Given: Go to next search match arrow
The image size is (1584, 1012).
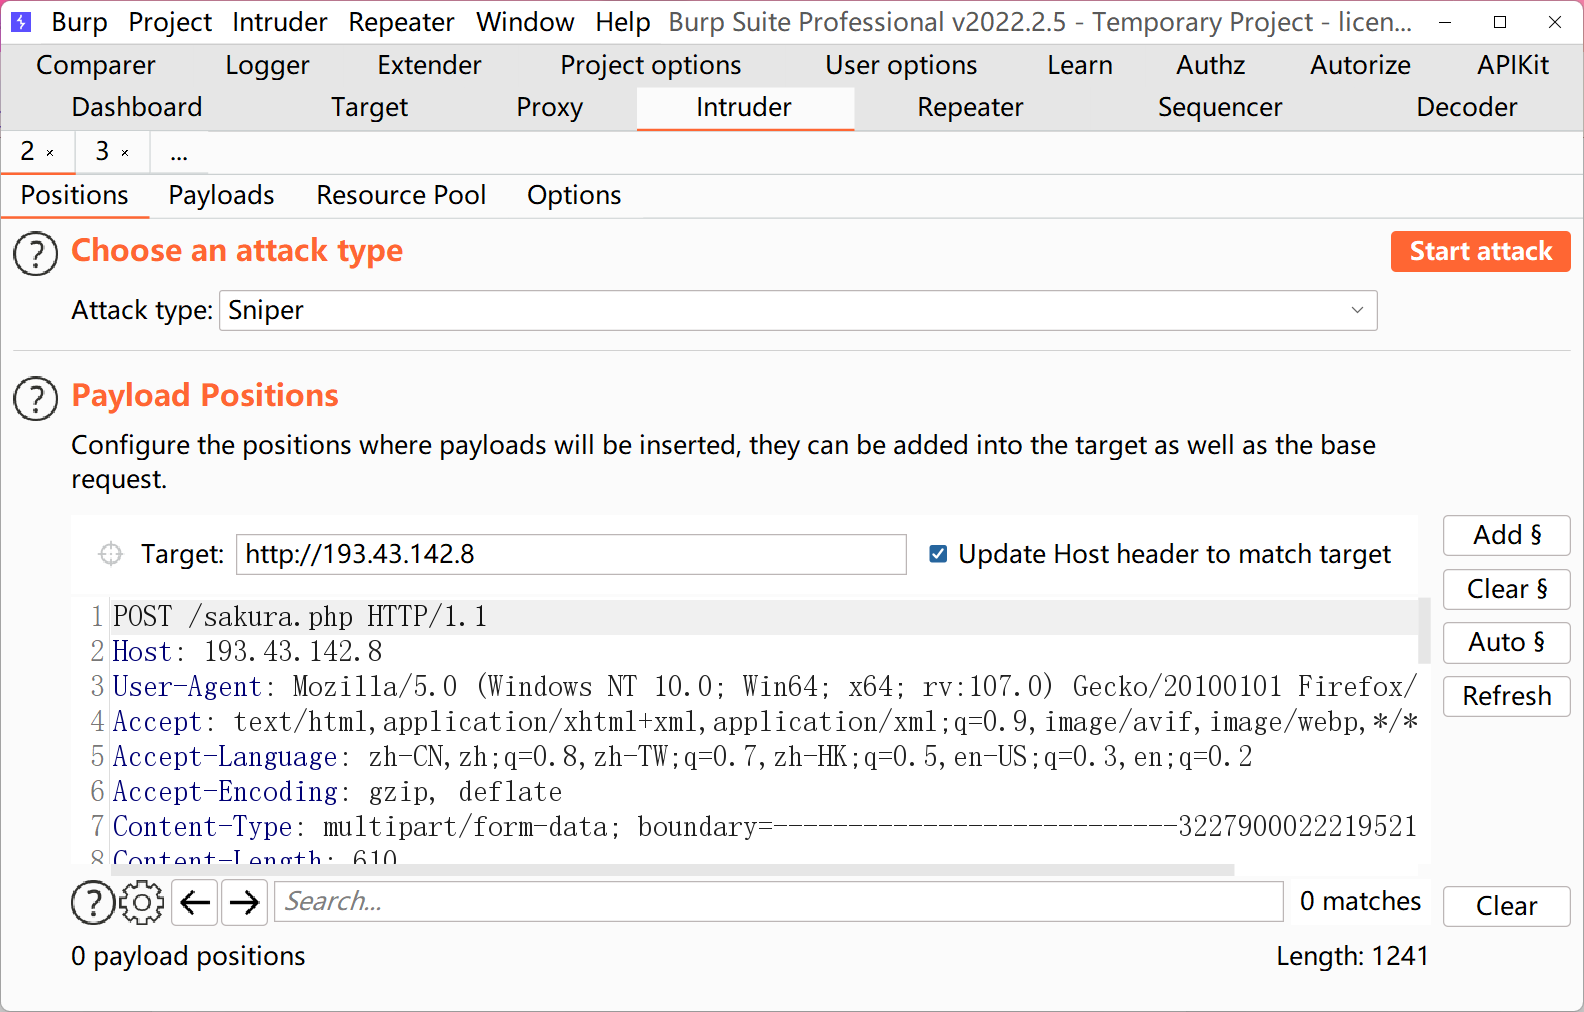Looking at the screenshot, I should [244, 903].
